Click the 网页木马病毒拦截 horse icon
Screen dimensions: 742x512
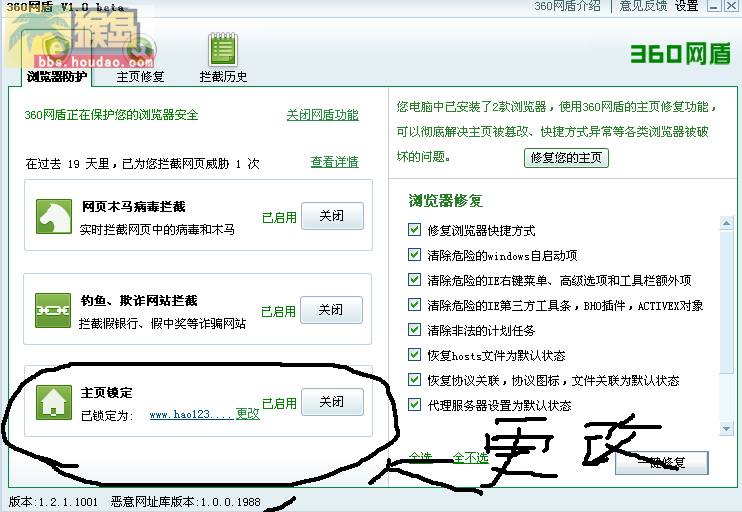[54, 216]
